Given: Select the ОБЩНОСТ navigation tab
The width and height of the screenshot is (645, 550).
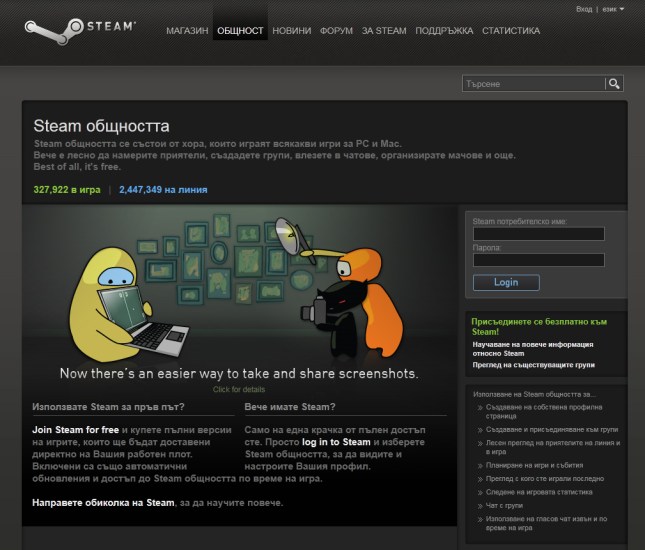Looking at the screenshot, I should point(240,31).
